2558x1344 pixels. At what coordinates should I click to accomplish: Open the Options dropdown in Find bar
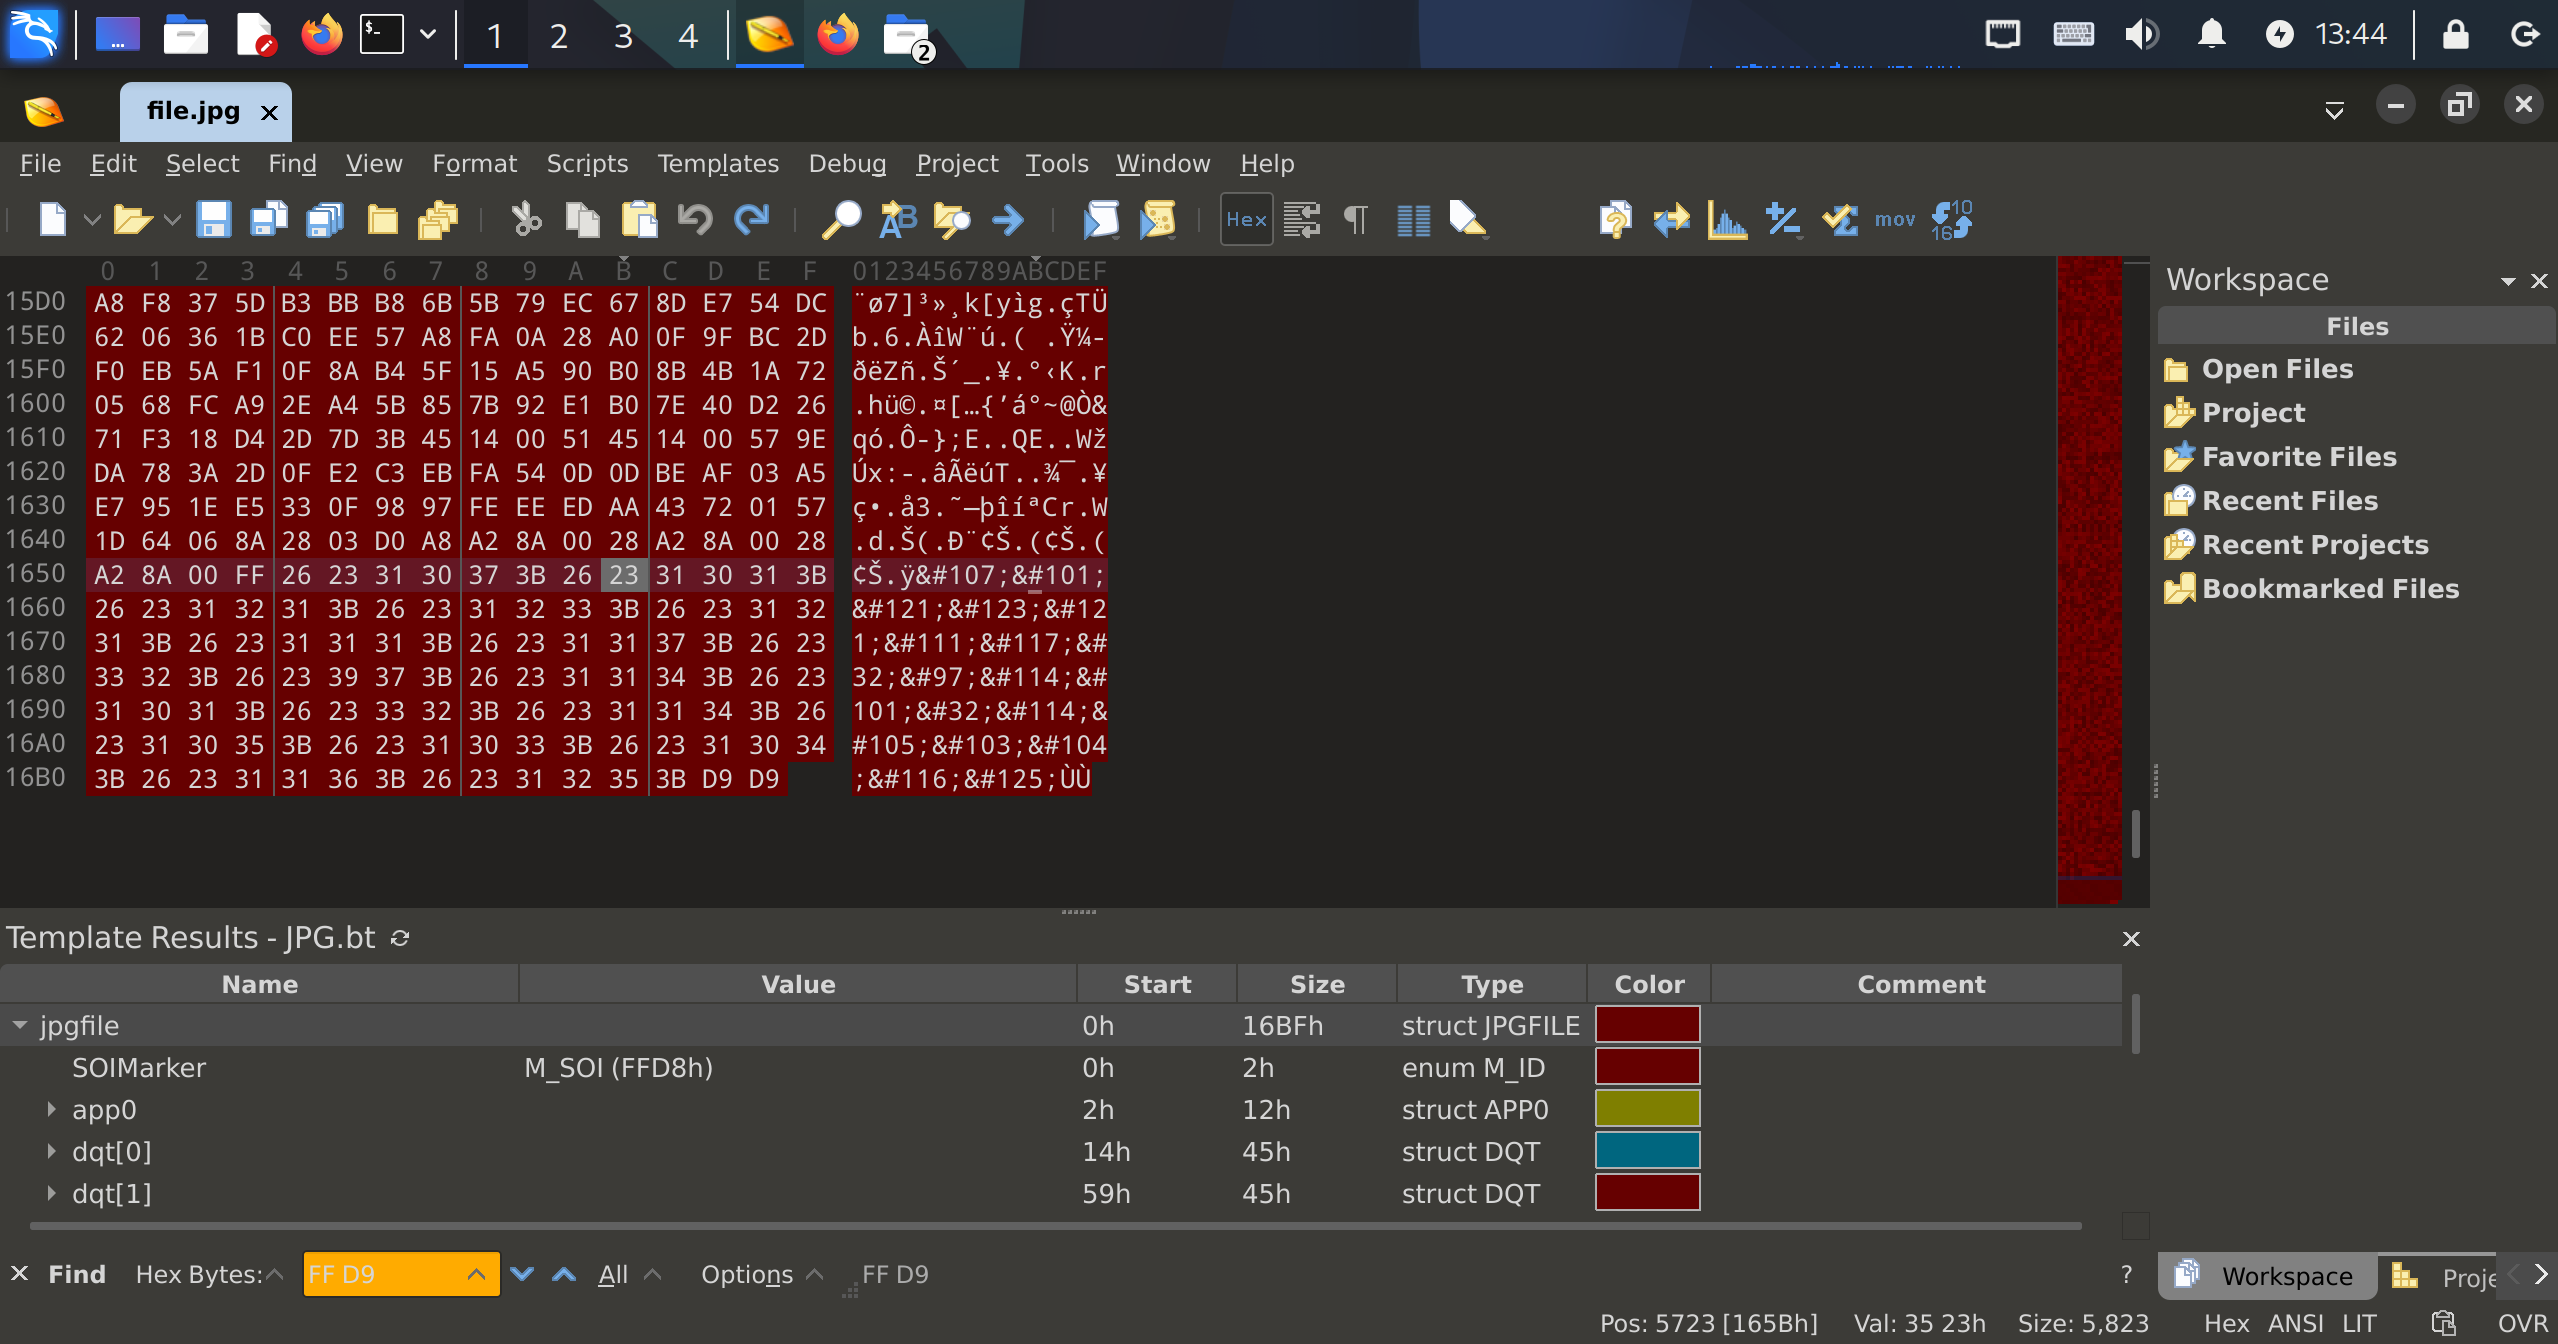(747, 1274)
